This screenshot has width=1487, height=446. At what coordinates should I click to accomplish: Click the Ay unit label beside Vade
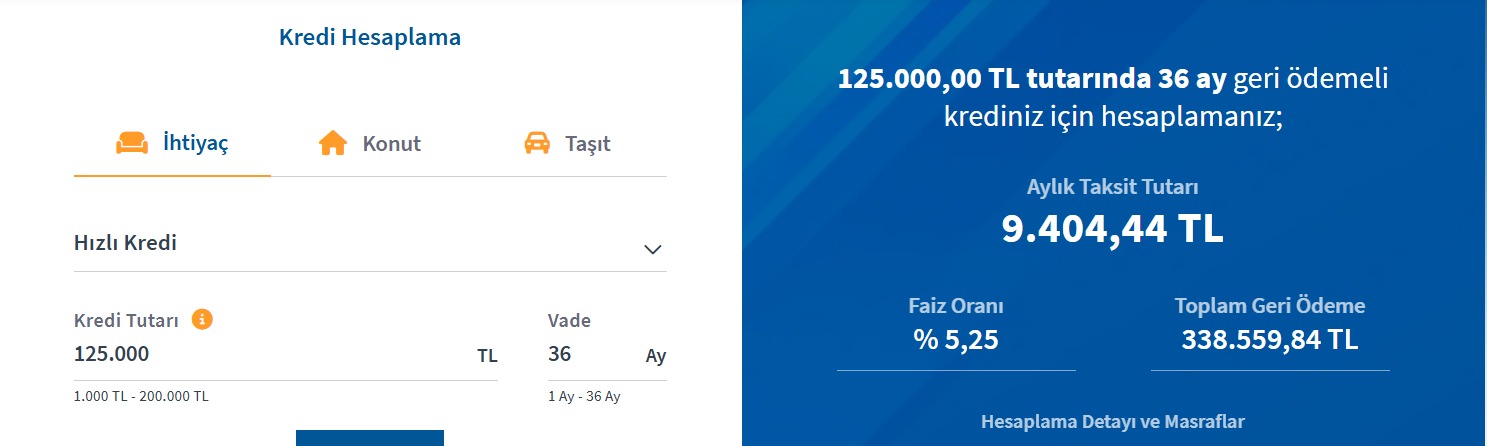(x=656, y=357)
